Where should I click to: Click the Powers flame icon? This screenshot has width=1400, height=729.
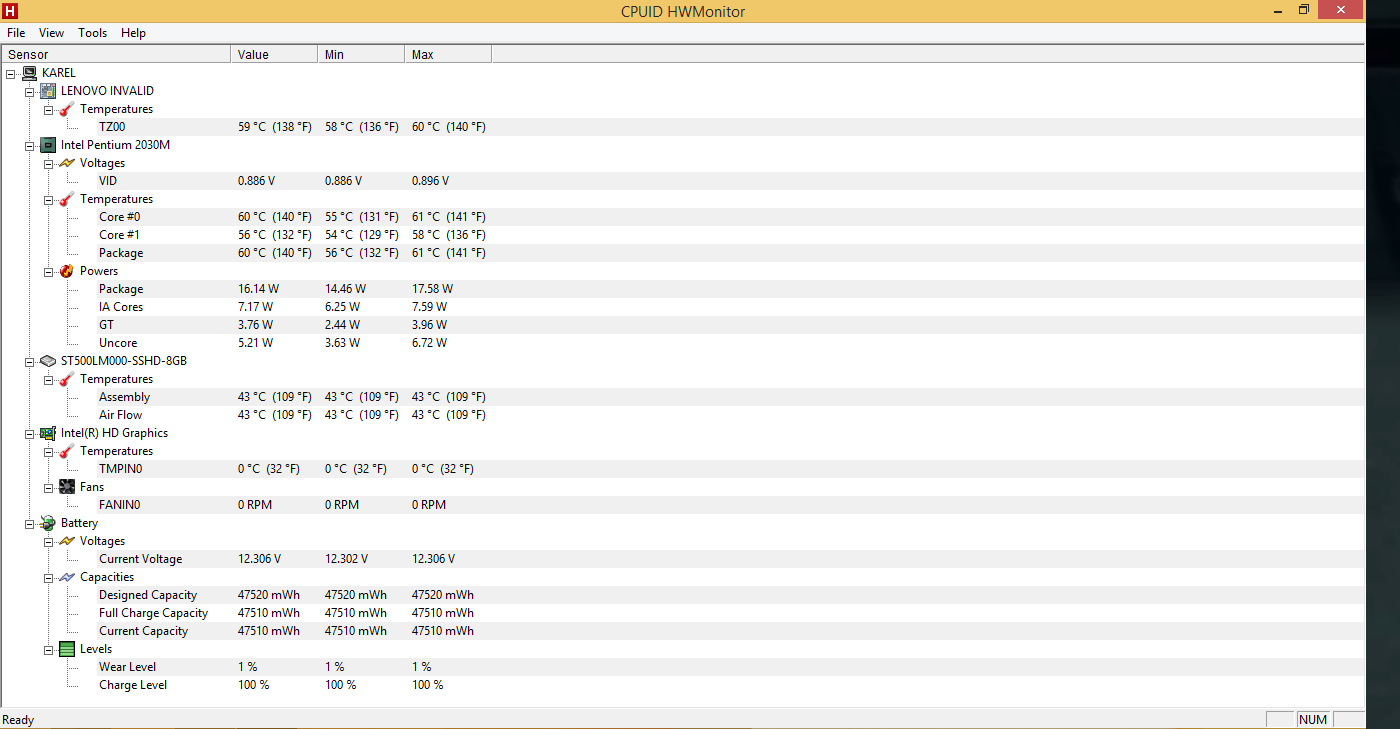(67, 271)
